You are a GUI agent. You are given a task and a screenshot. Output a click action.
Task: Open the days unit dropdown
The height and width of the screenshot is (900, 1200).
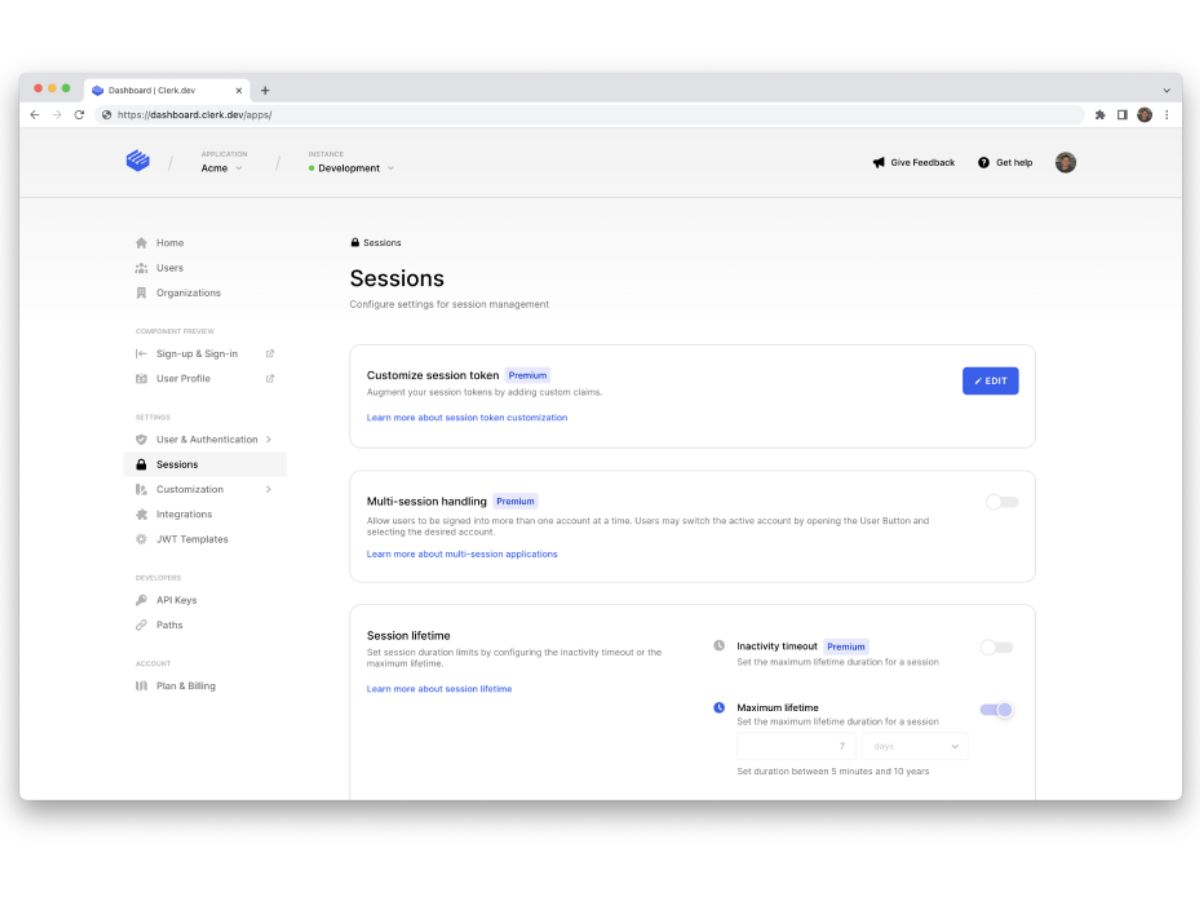tap(915, 746)
